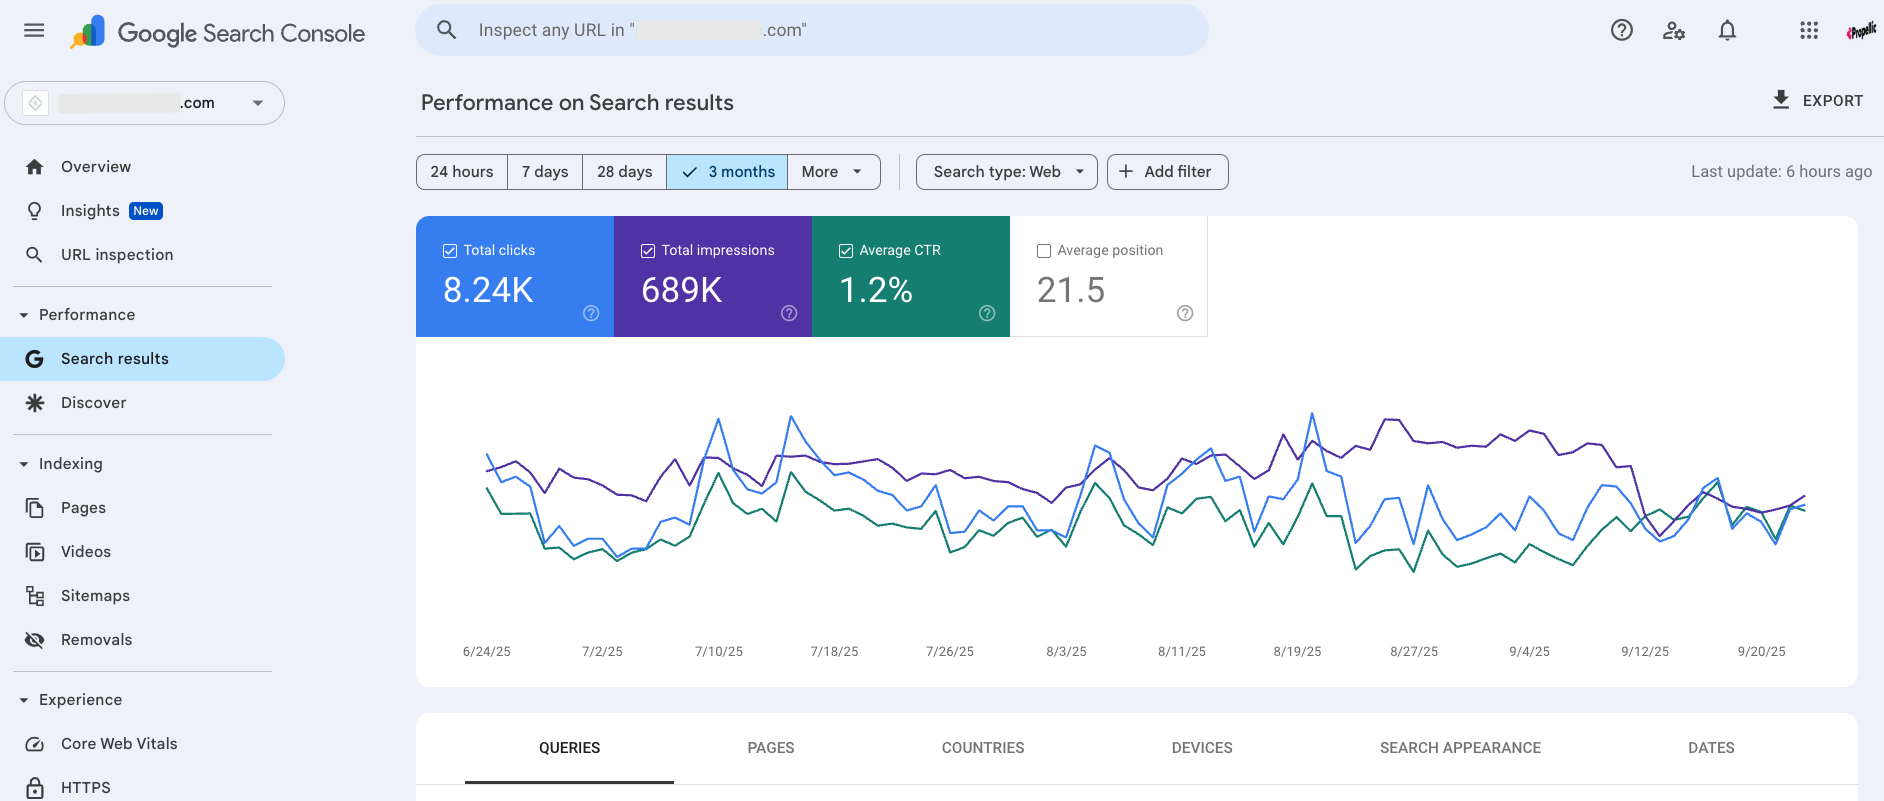Click the Total clicks help icon
The width and height of the screenshot is (1884, 801).
(591, 313)
